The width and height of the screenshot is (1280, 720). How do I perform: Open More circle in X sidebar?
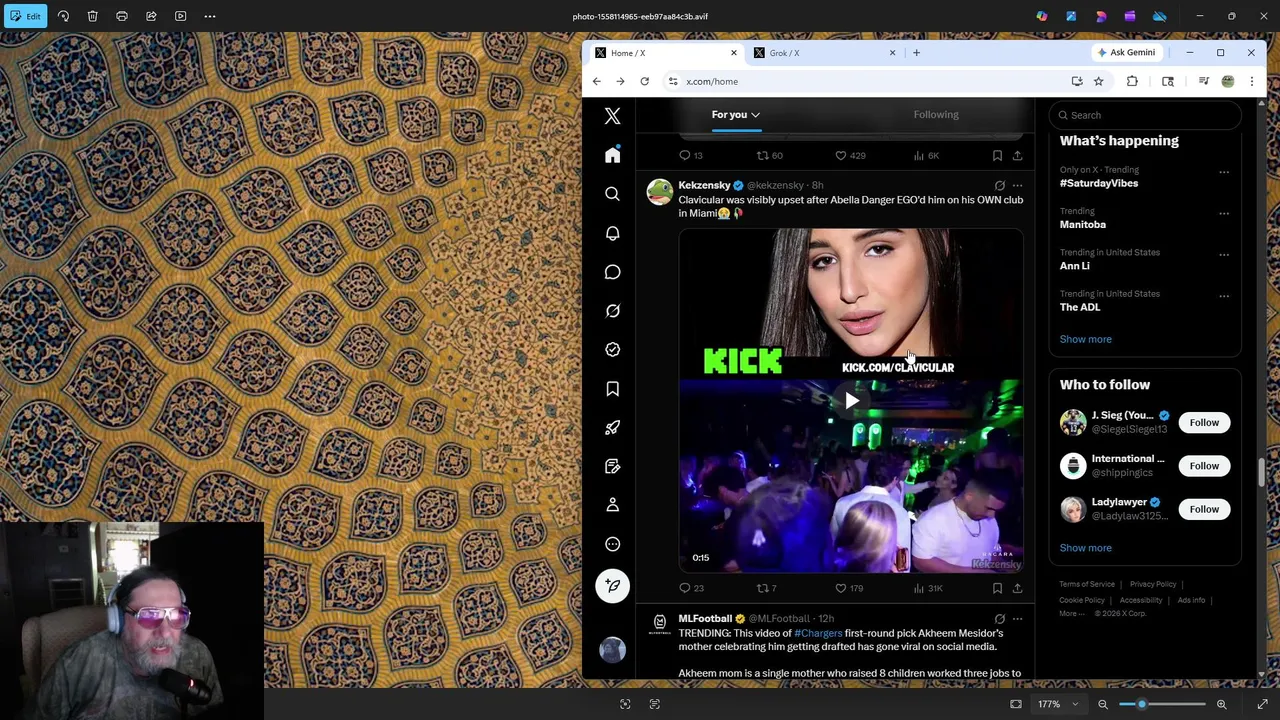pos(613,544)
